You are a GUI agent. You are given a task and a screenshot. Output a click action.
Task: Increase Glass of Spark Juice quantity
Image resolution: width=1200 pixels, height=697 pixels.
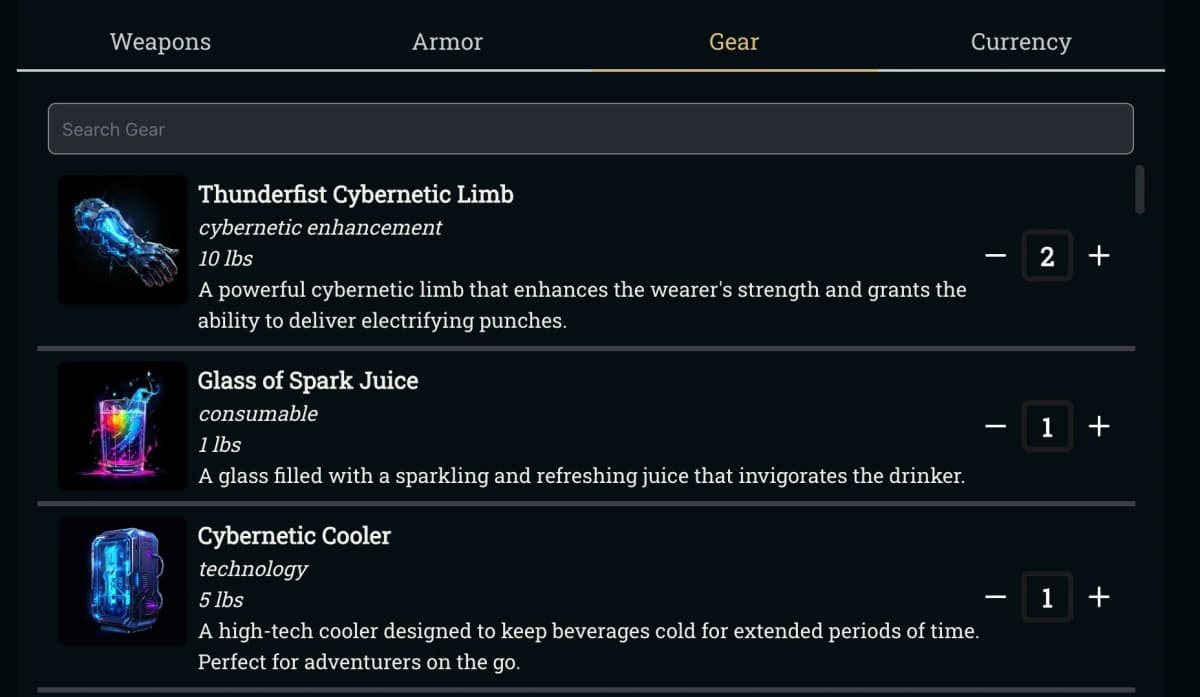(x=1099, y=427)
